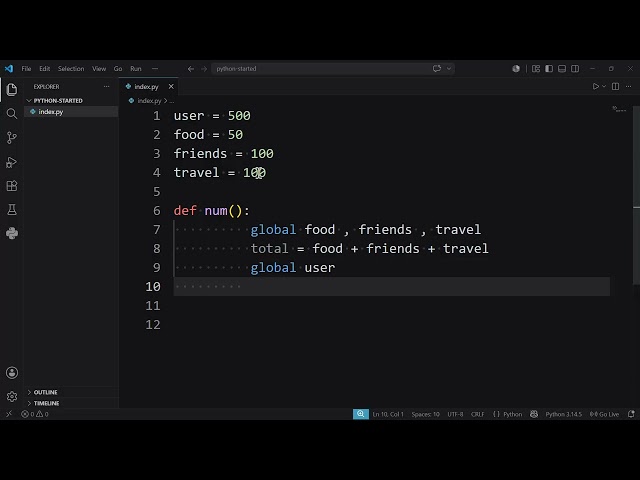Select index.py in the Explorer tree
Screen dimensions: 640x480
point(71,111)
